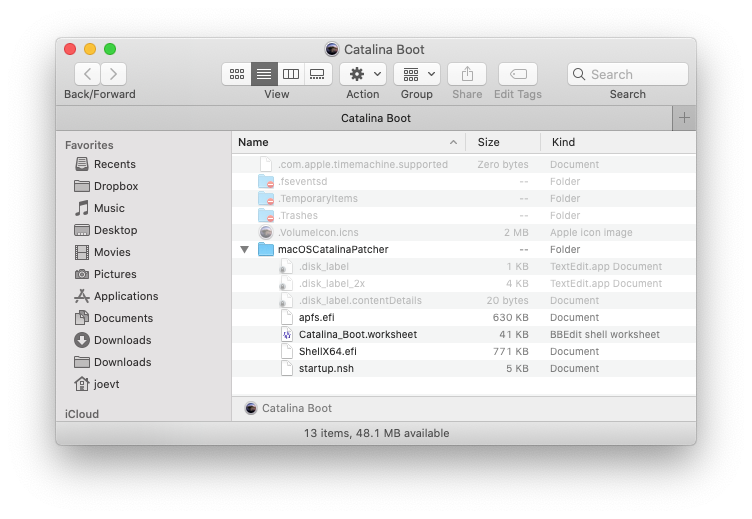
Task: Switch to column view
Action: click(291, 74)
